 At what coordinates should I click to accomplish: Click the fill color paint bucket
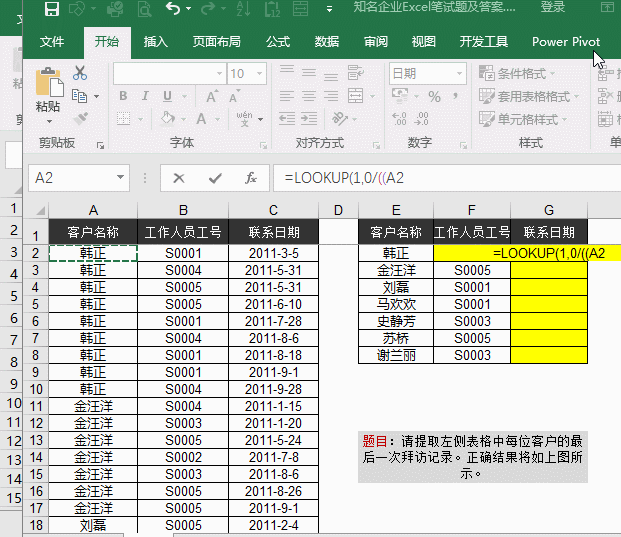pos(168,118)
